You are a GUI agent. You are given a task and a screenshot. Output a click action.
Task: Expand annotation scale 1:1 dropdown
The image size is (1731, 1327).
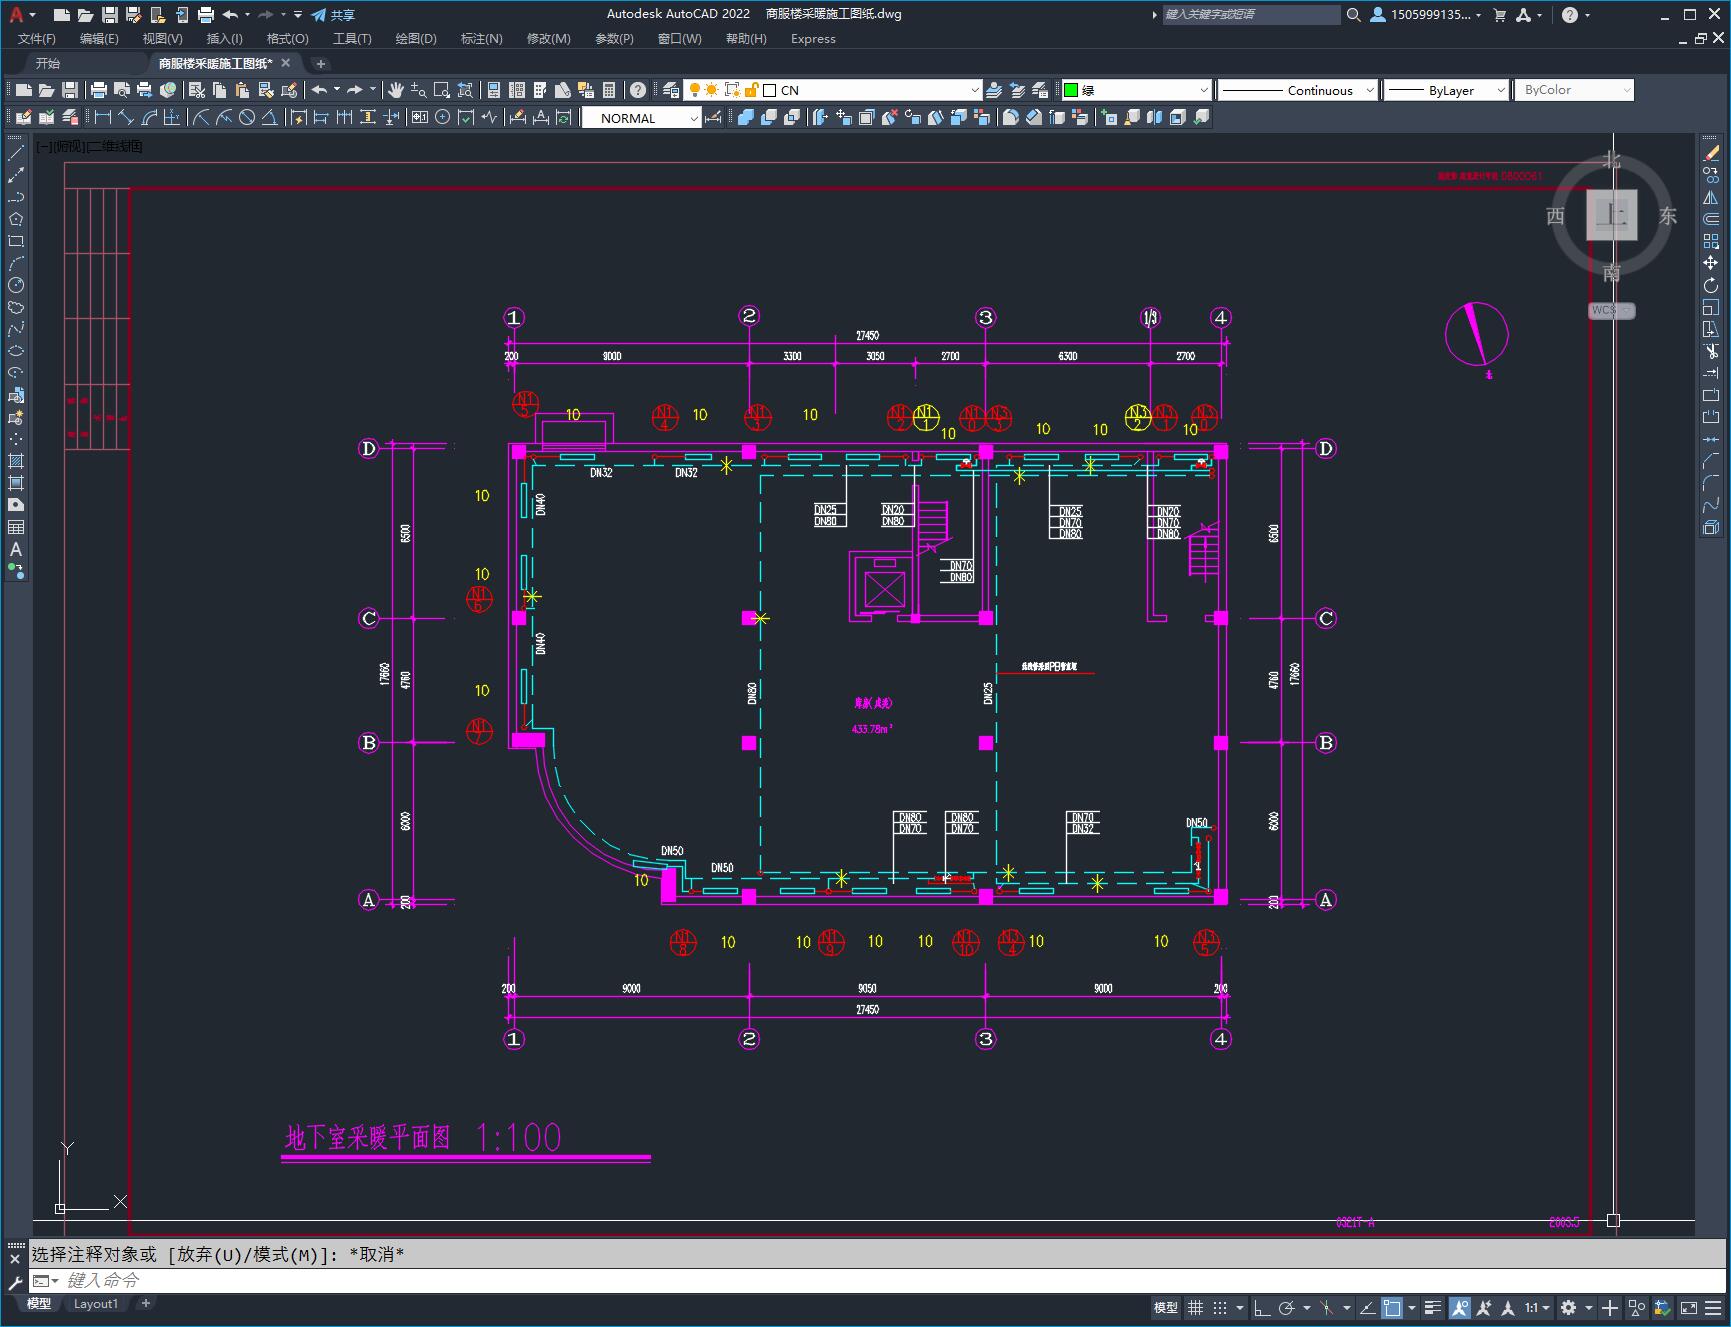pyautogui.click(x=1547, y=1307)
